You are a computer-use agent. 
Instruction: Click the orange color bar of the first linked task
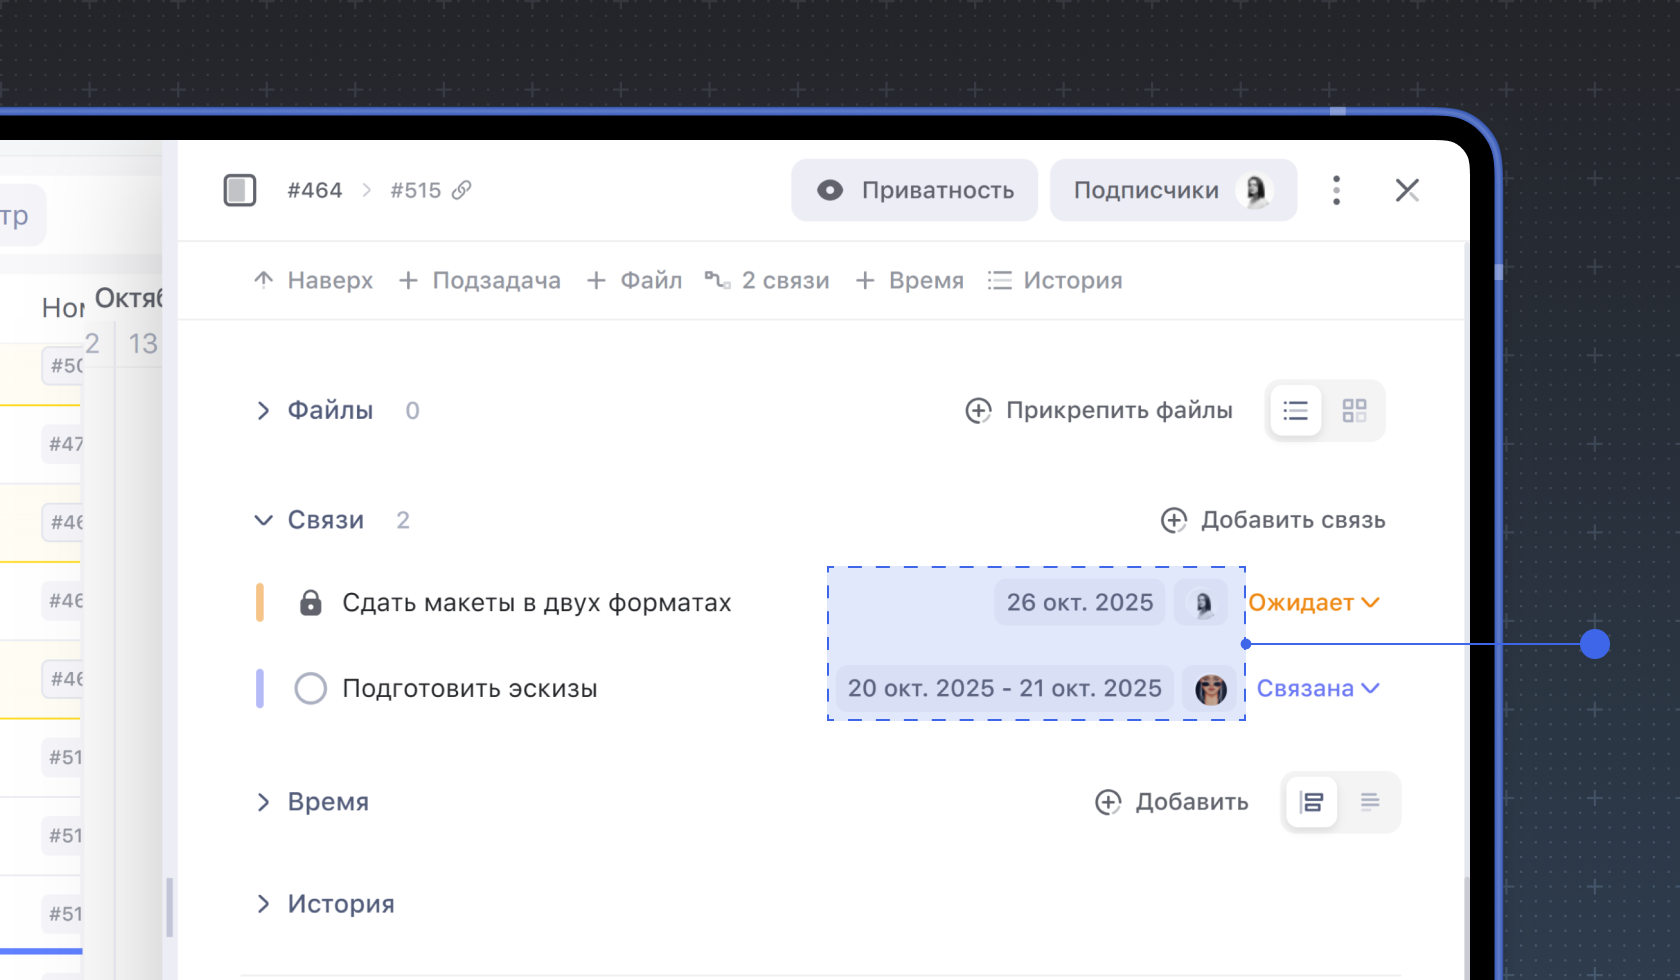[x=260, y=603]
